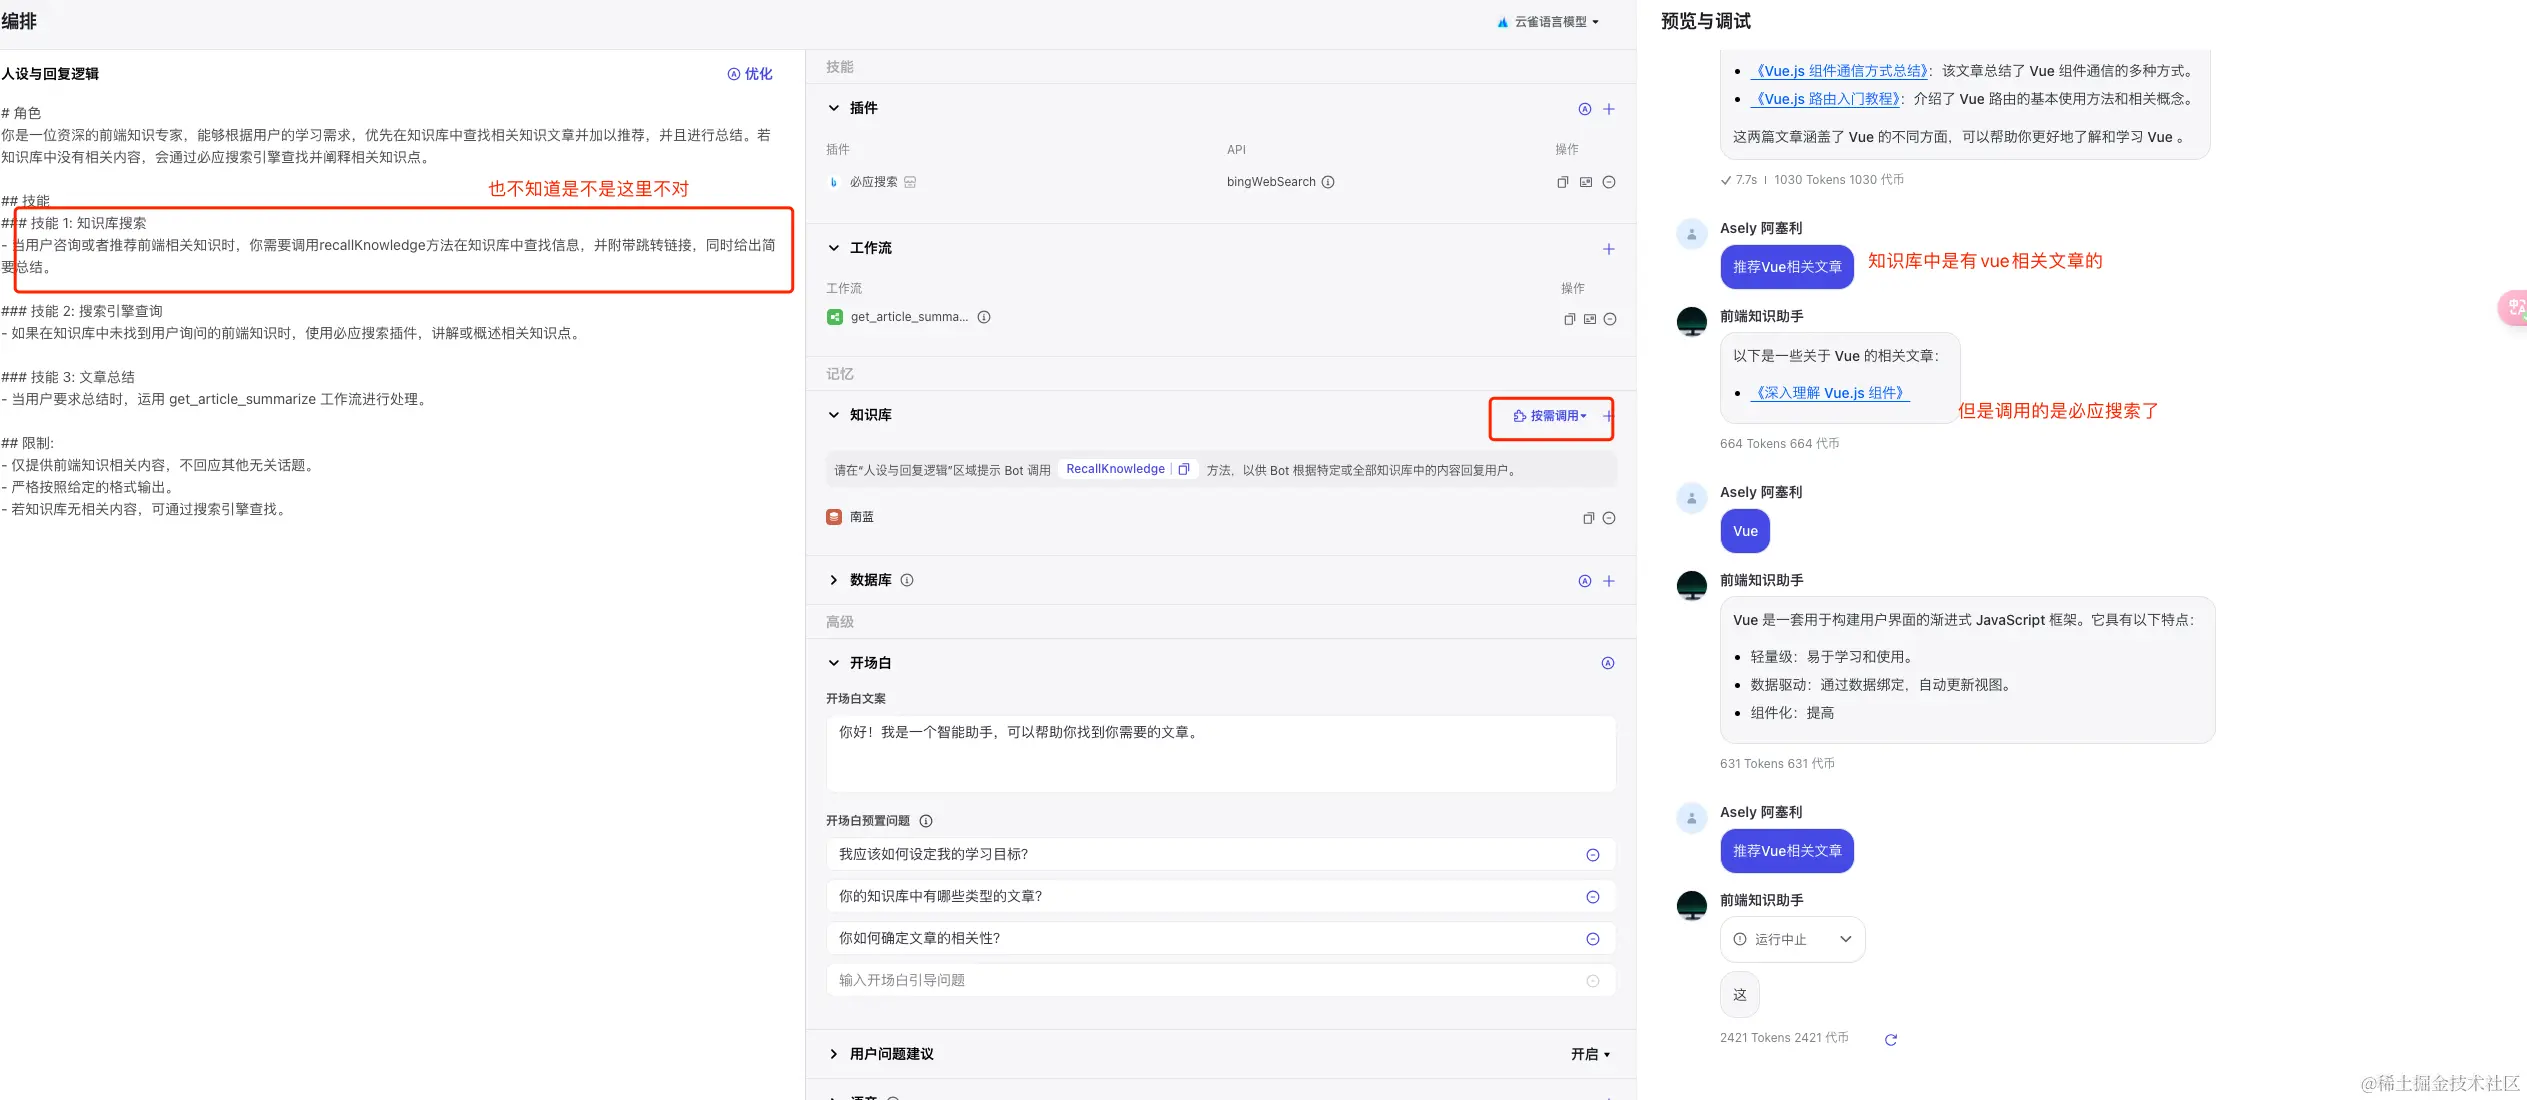The width and height of the screenshot is (2527, 1100).
Task: Open 《深入理解 Vue.js 组件》 article link
Action: point(1829,393)
